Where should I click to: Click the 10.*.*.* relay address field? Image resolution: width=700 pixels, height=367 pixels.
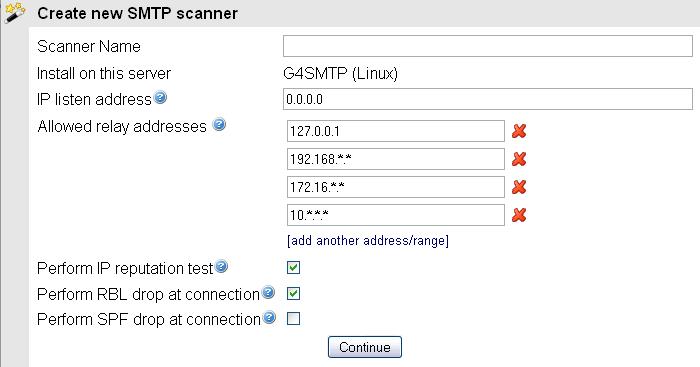click(396, 215)
